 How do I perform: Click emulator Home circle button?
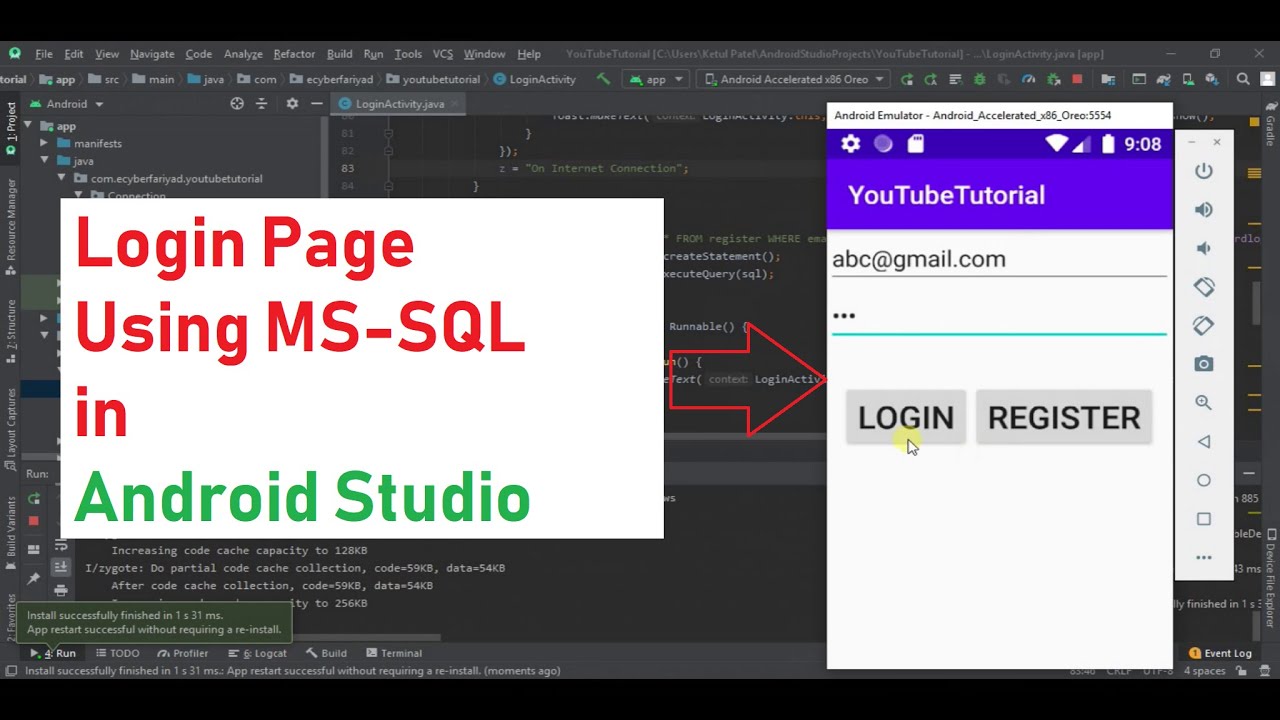(1204, 480)
